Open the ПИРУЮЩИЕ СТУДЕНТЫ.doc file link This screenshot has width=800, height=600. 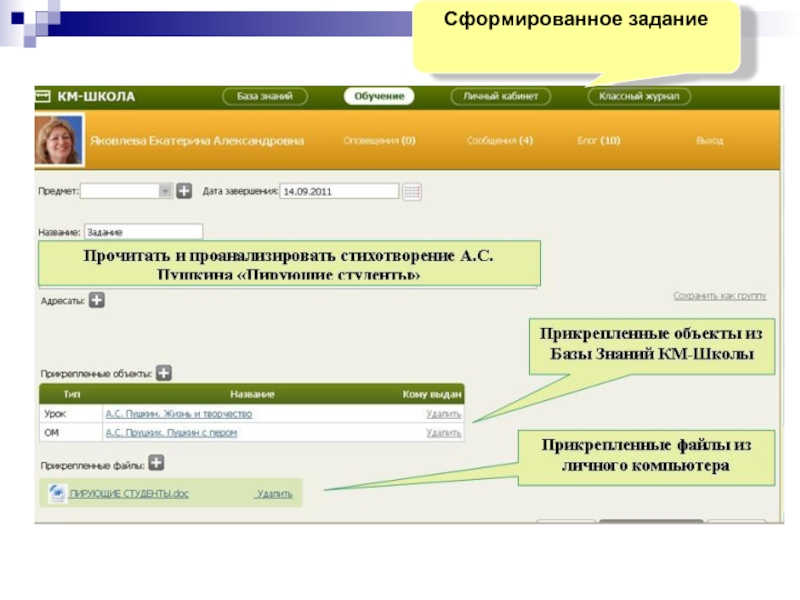(x=129, y=493)
